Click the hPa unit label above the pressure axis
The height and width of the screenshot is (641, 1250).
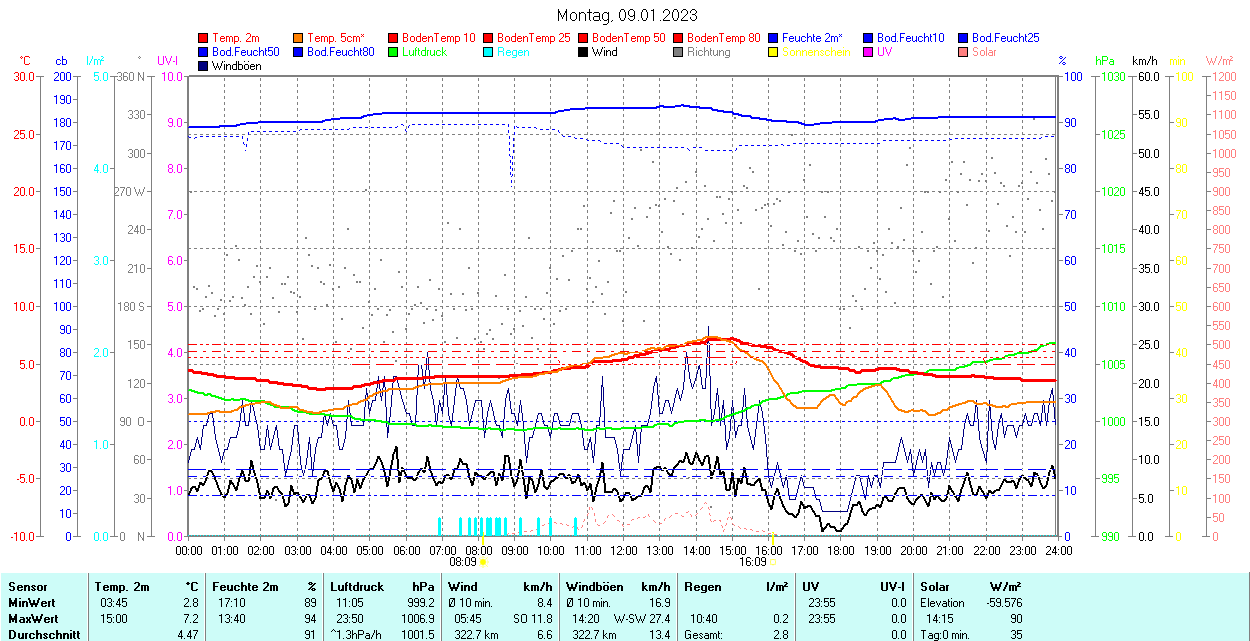1105,61
